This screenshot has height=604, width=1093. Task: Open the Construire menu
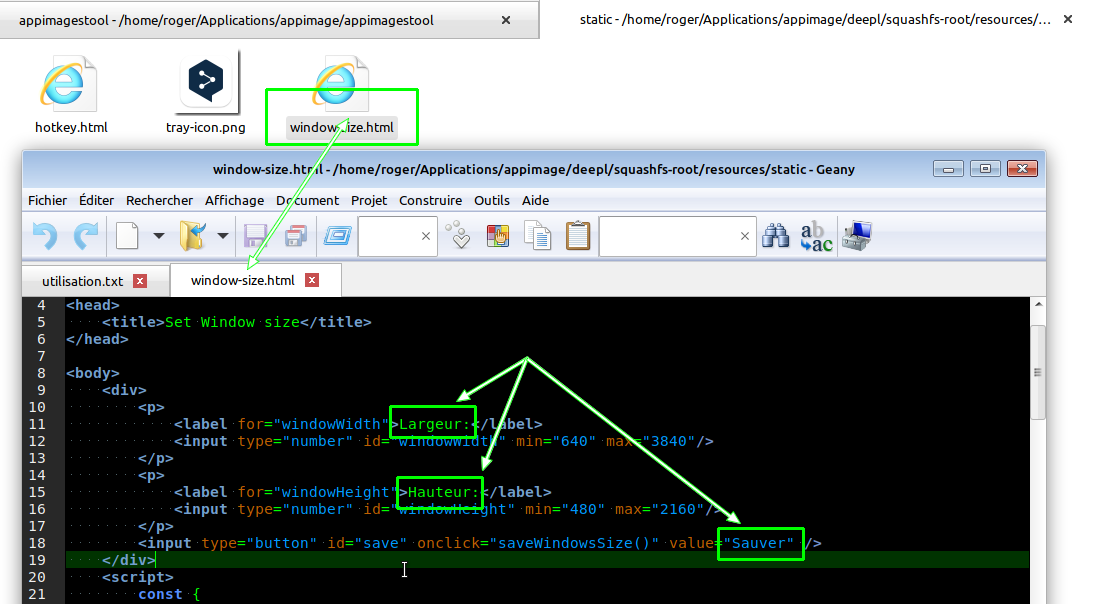click(x=430, y=200)
